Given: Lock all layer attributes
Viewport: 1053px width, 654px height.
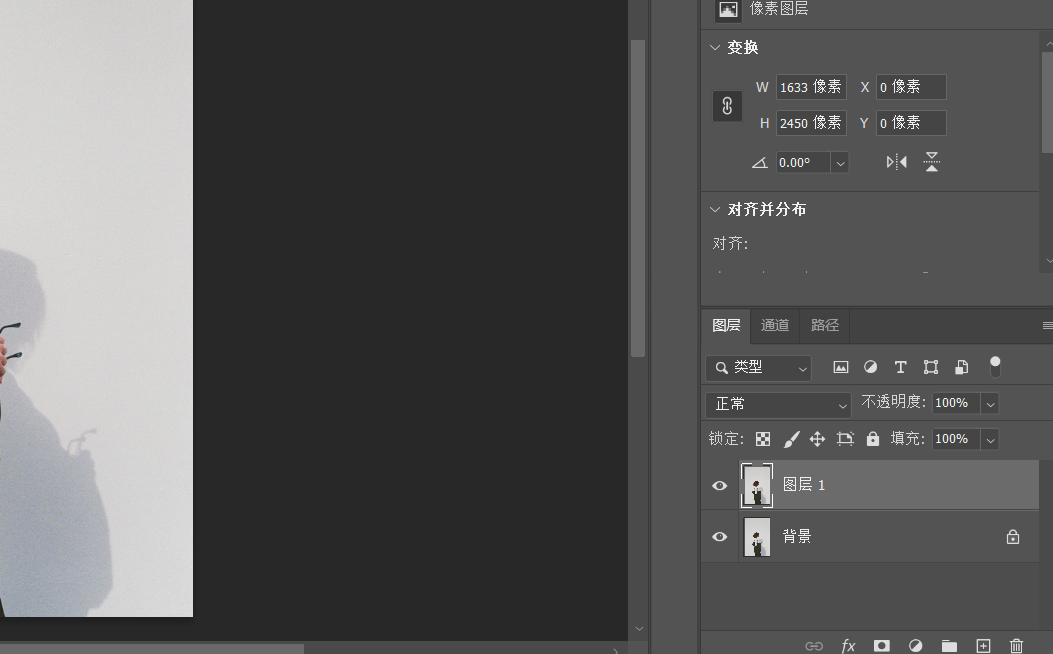Looking at the screenshot, I should pyautogui.click(x=873, y=439).
